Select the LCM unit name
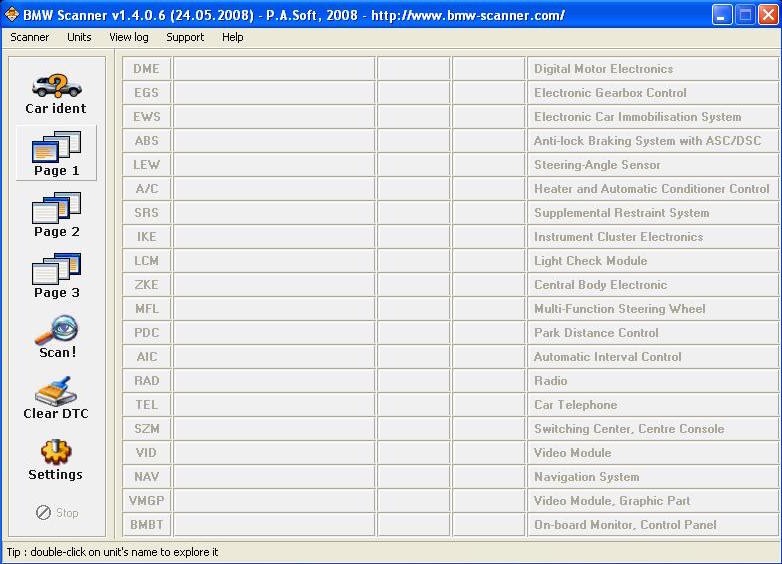 [147, 261]
